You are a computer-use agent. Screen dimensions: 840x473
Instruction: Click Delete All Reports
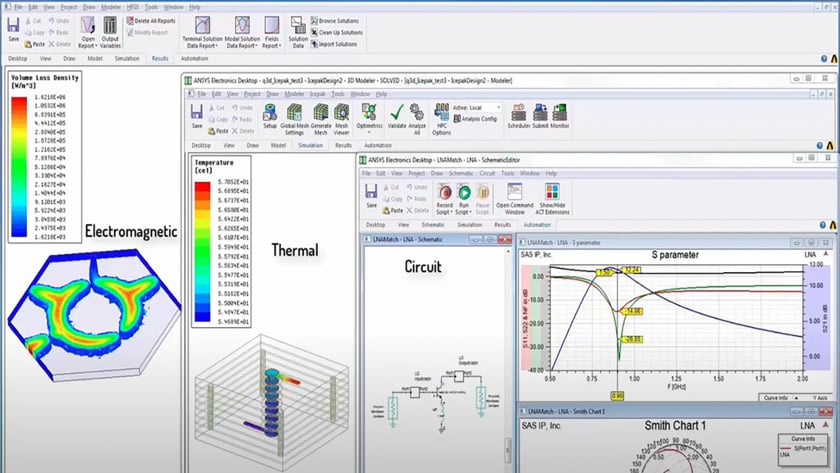[x=151, y=21]
